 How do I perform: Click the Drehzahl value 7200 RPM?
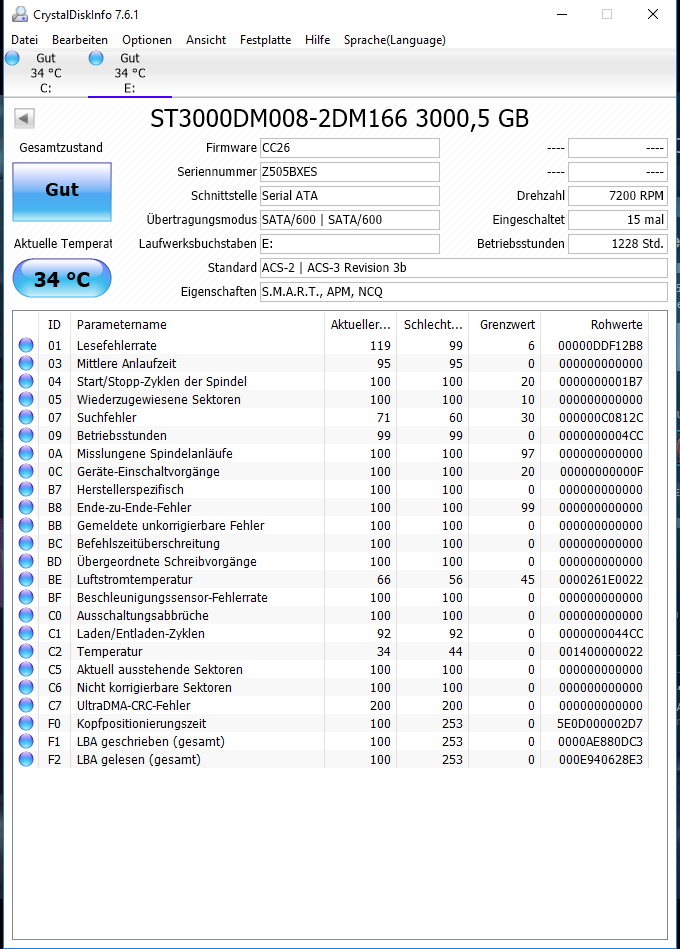point(618,195)
